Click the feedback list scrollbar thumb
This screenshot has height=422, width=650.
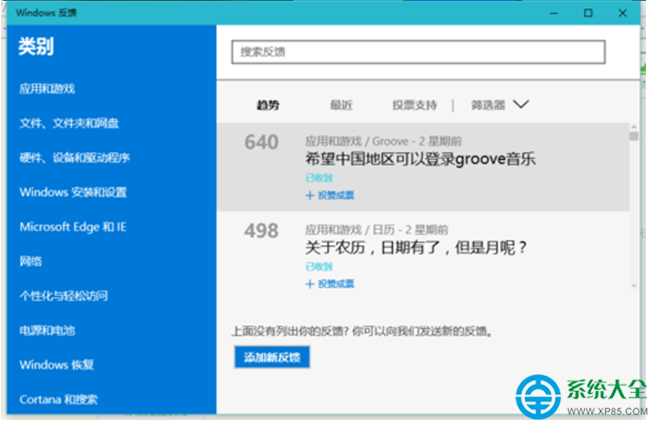tap(634, 136)
